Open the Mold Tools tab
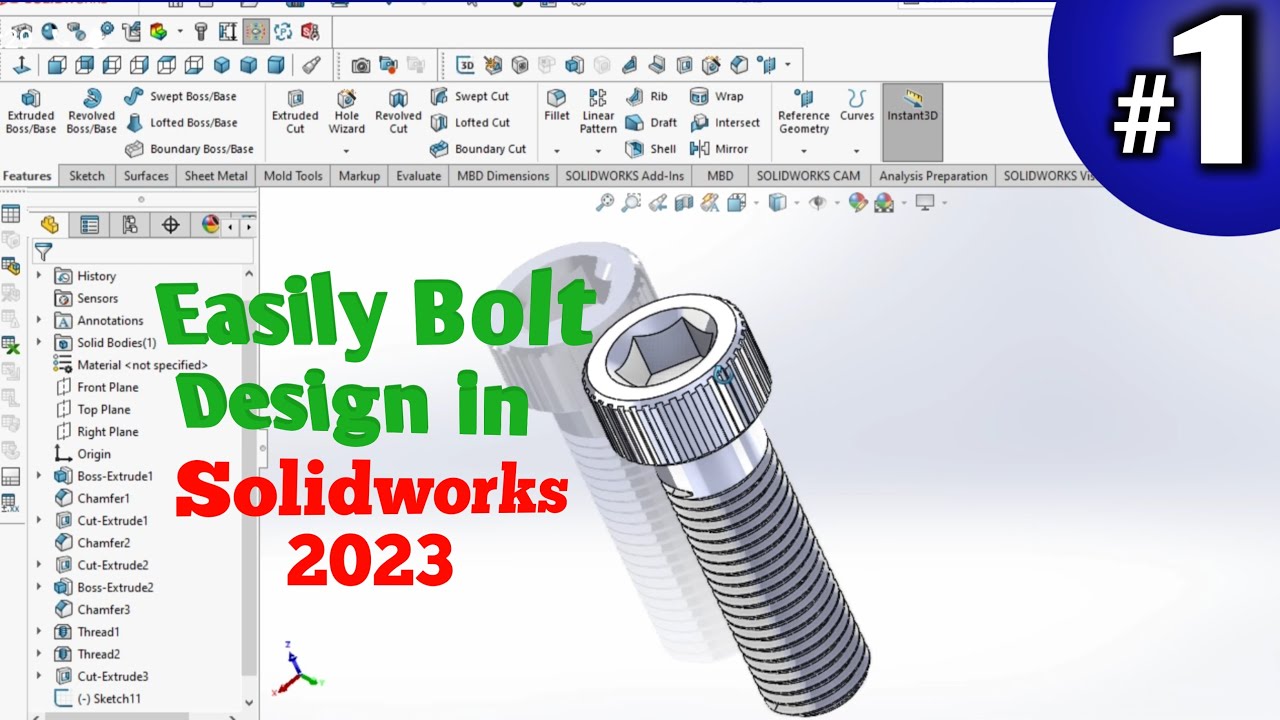 [x=293, y=176]
